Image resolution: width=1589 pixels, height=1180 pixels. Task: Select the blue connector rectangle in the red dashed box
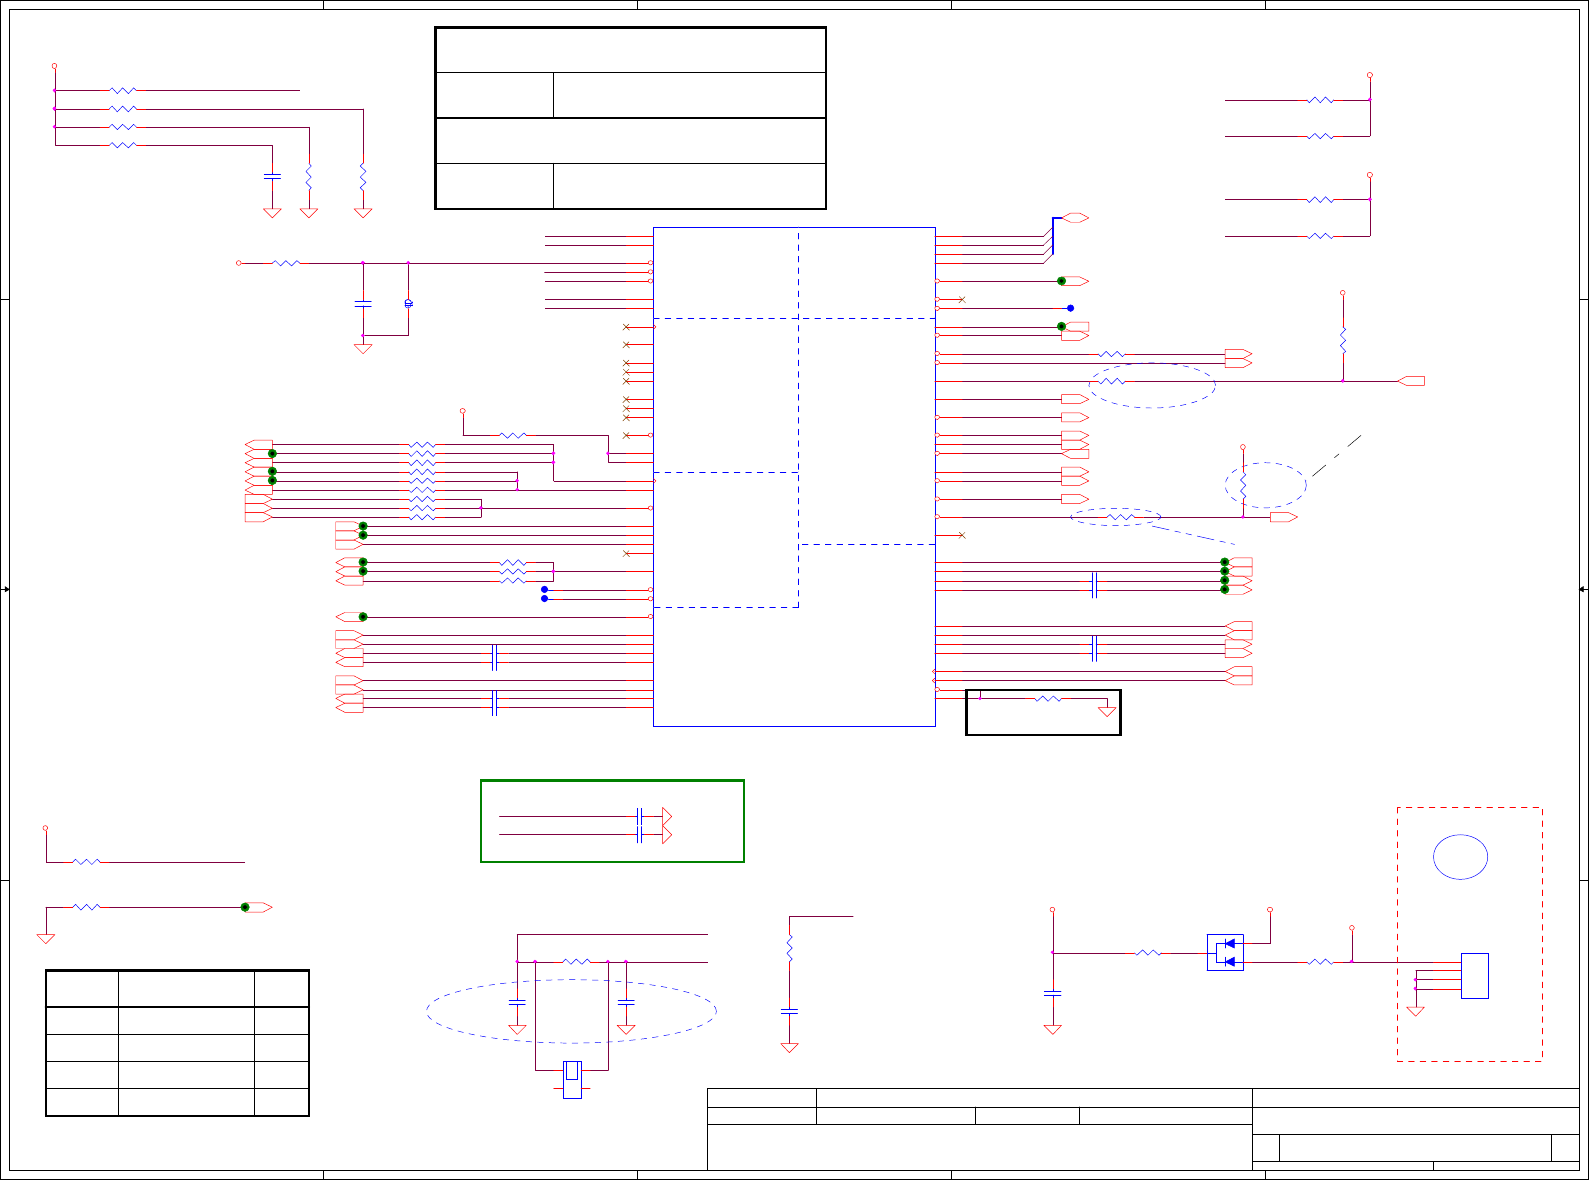click(x=1475, y=976)
